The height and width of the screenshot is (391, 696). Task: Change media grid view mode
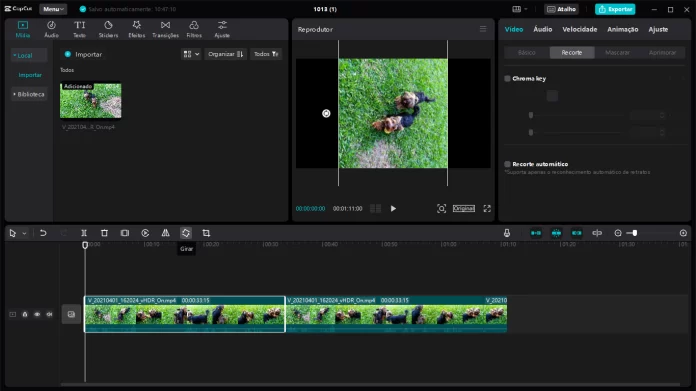[191, 54]
